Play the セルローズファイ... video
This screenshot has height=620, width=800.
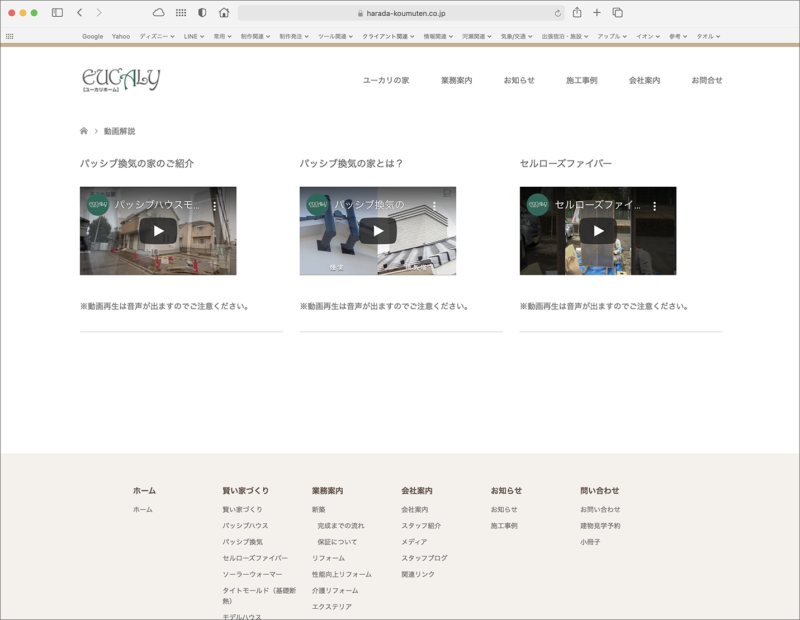tap(598, 231)
